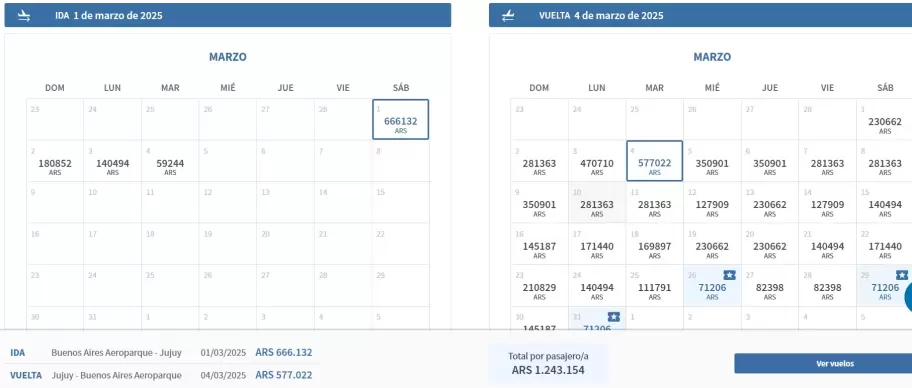Click the total 'ARS 1.243.154'
Viewport: 912px width, 388px height.
coord(548,370)
